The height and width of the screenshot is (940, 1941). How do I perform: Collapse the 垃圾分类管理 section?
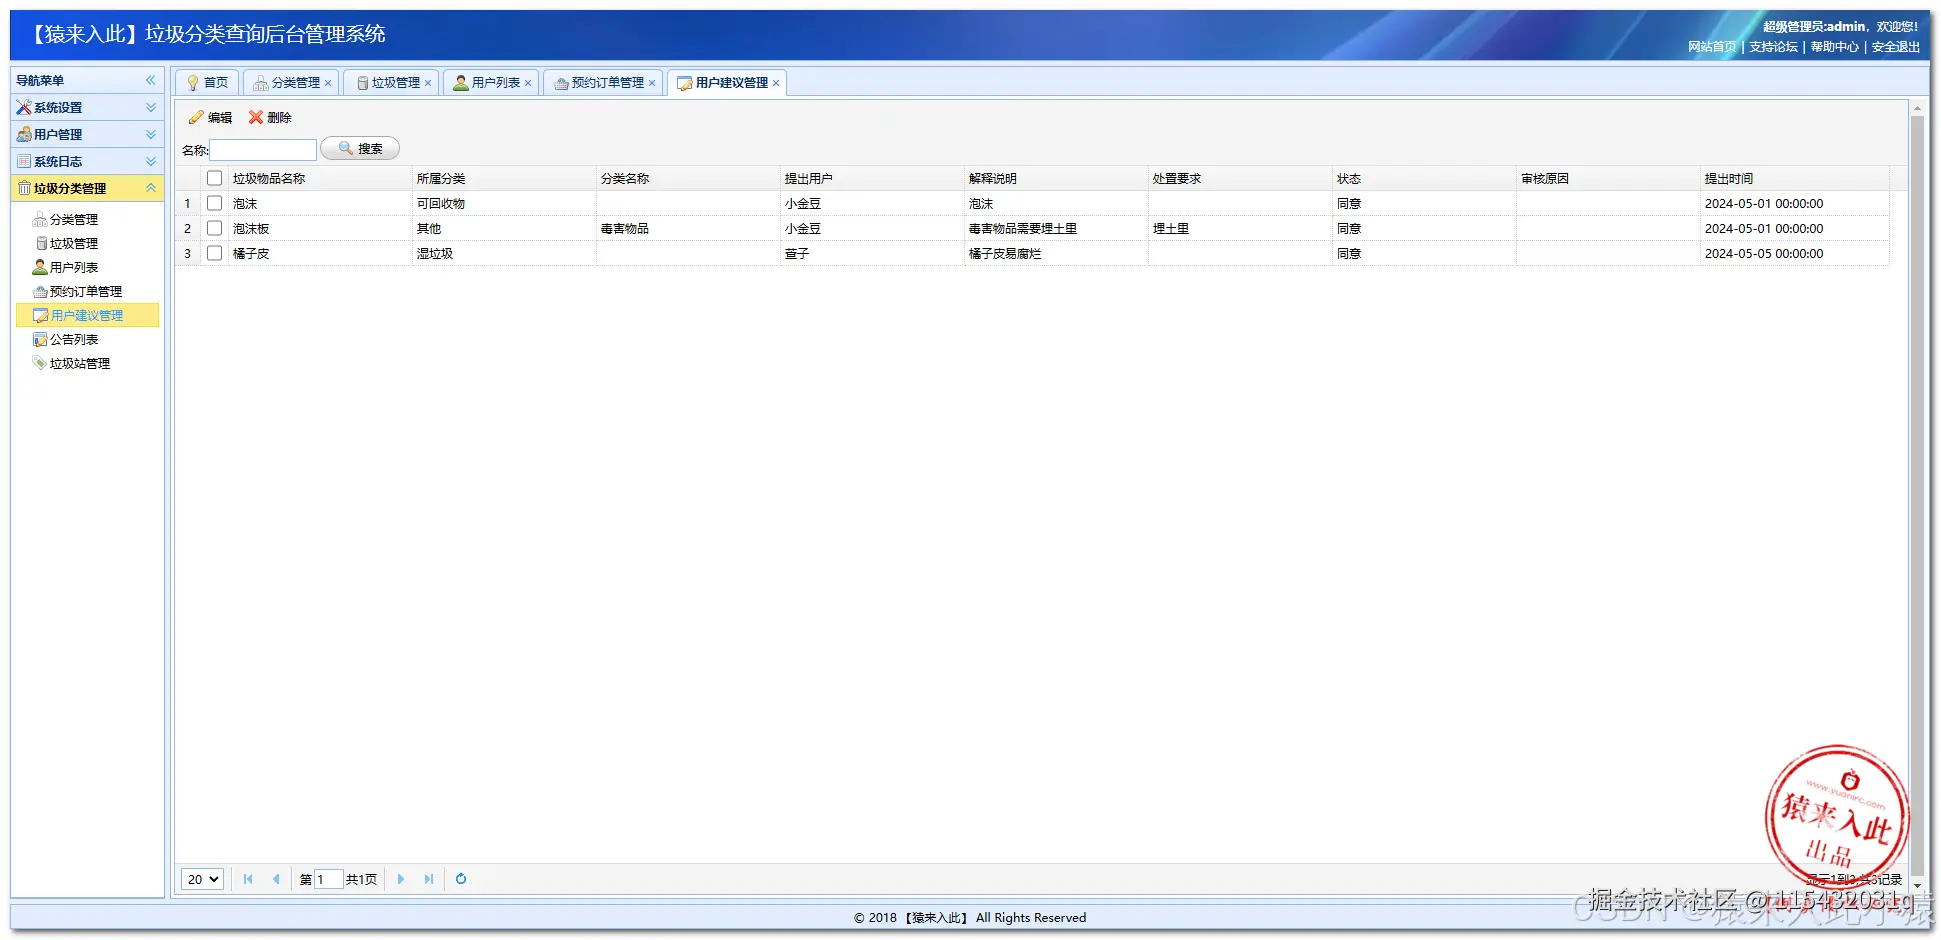tap(87, 188)
